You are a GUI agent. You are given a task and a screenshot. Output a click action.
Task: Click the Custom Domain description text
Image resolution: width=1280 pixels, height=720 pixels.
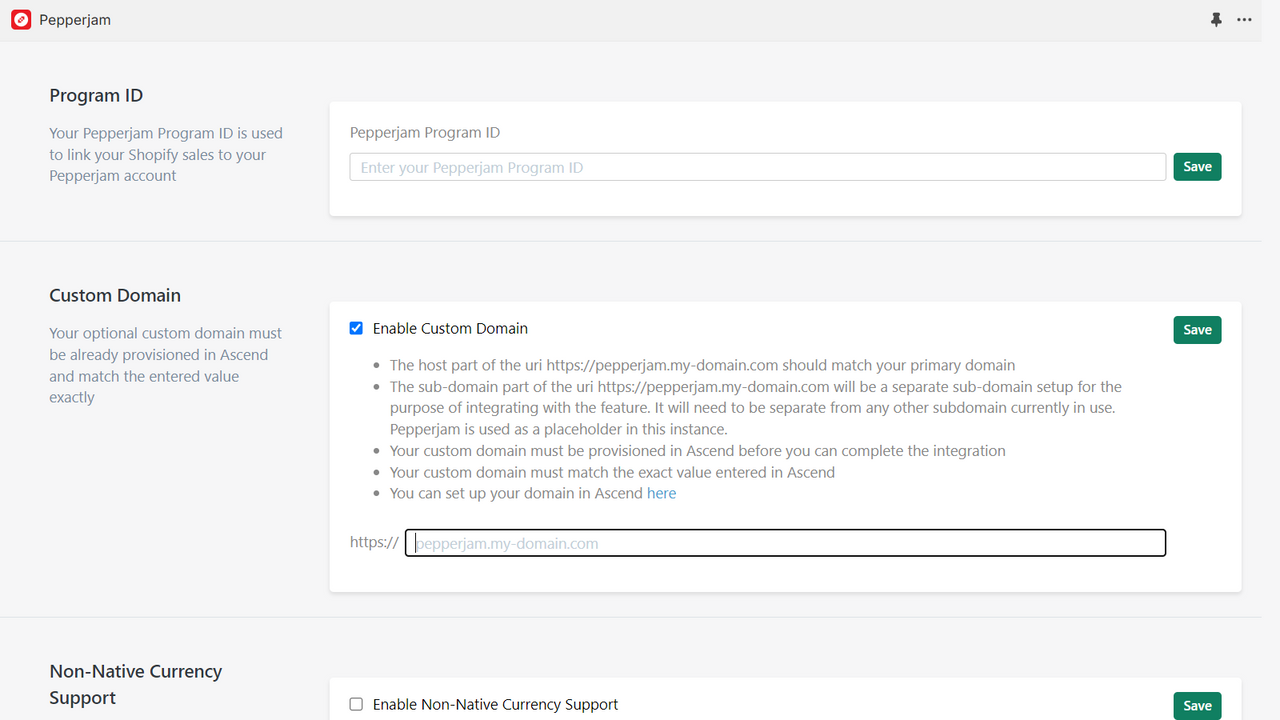[x=166, y=365]
